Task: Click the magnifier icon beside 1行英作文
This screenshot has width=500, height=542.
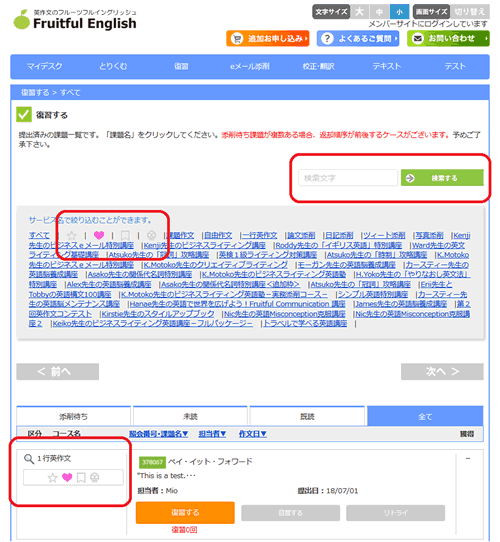Action: pos(29,459)
